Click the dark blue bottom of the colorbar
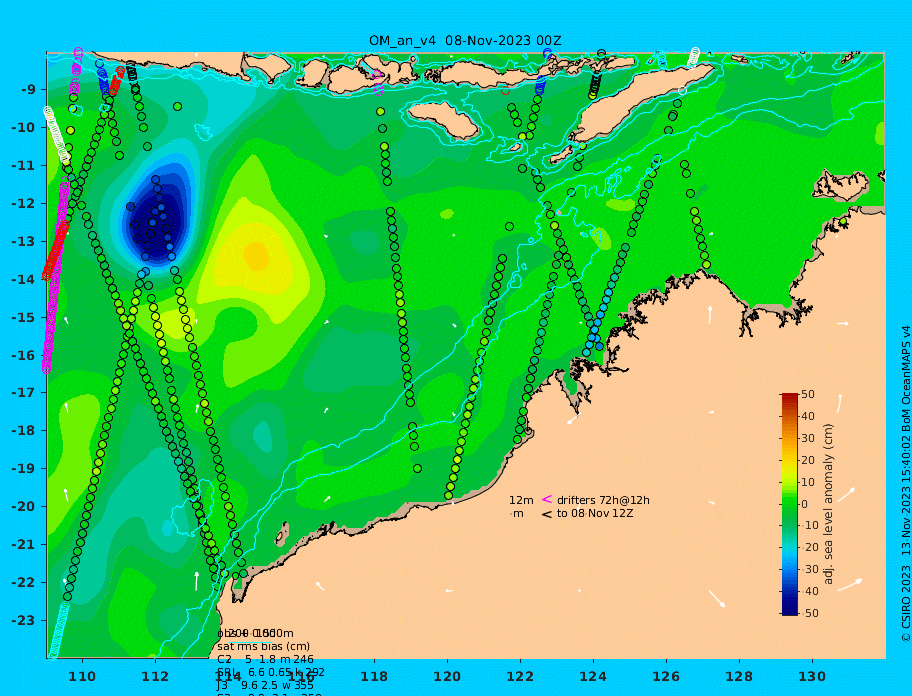This screenshot has height=696, width=912. click(x=790, y=609)
